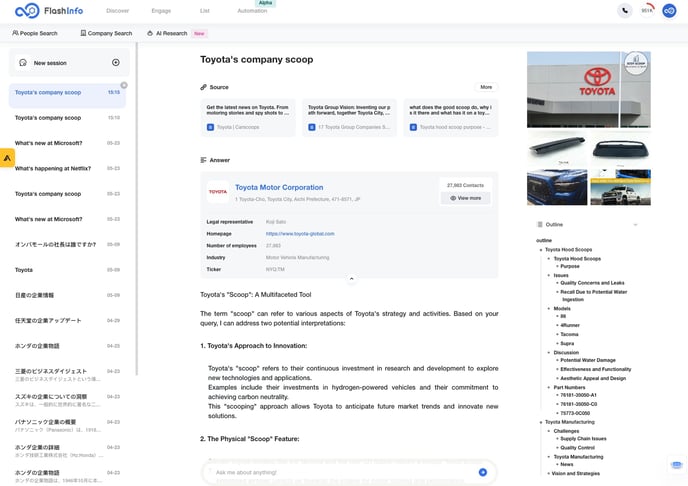Image resolution: width=688 pixels, height=486 pixels.
Task: Select Purpose in the outline
Action: point(570,266)
